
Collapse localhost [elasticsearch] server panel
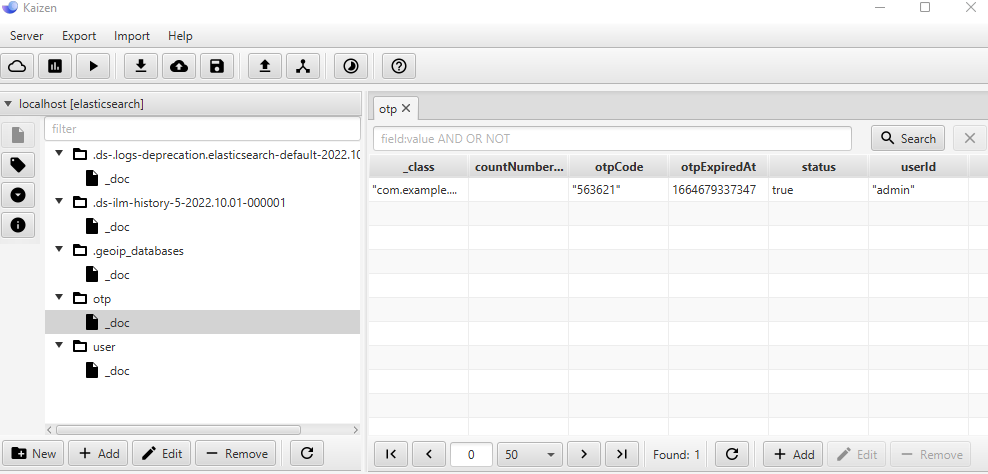click(x=8, y=104)
